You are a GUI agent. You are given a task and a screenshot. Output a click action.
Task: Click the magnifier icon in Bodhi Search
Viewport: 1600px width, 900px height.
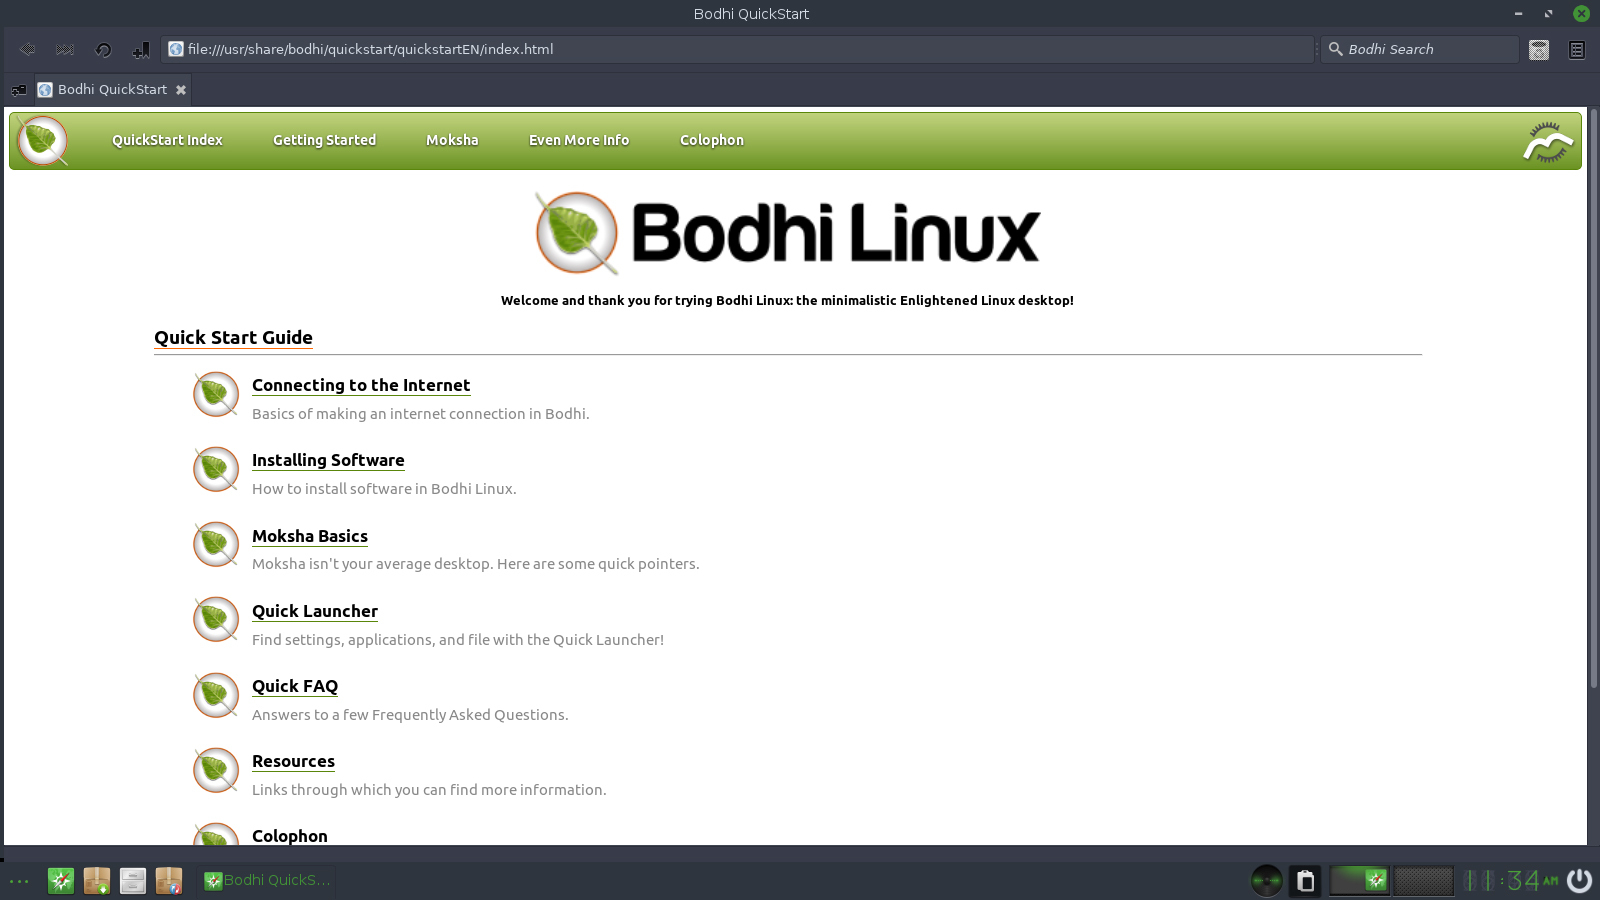pos(1335,49)
